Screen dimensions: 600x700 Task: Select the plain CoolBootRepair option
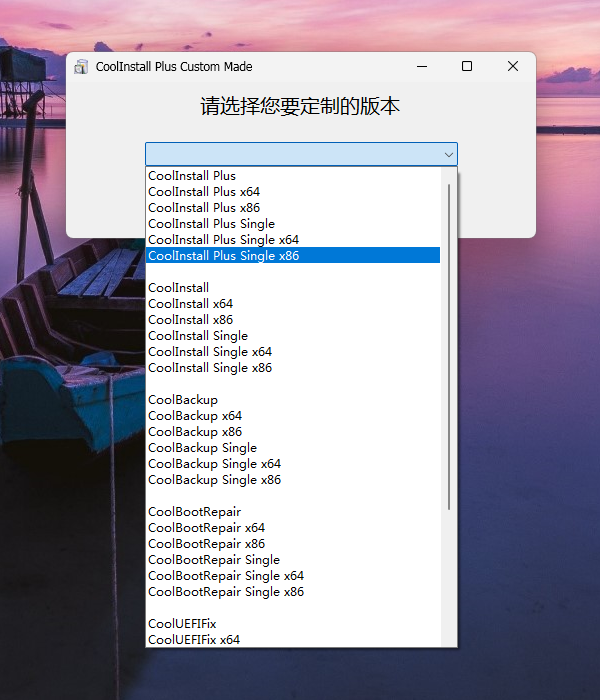click(194, 512)
